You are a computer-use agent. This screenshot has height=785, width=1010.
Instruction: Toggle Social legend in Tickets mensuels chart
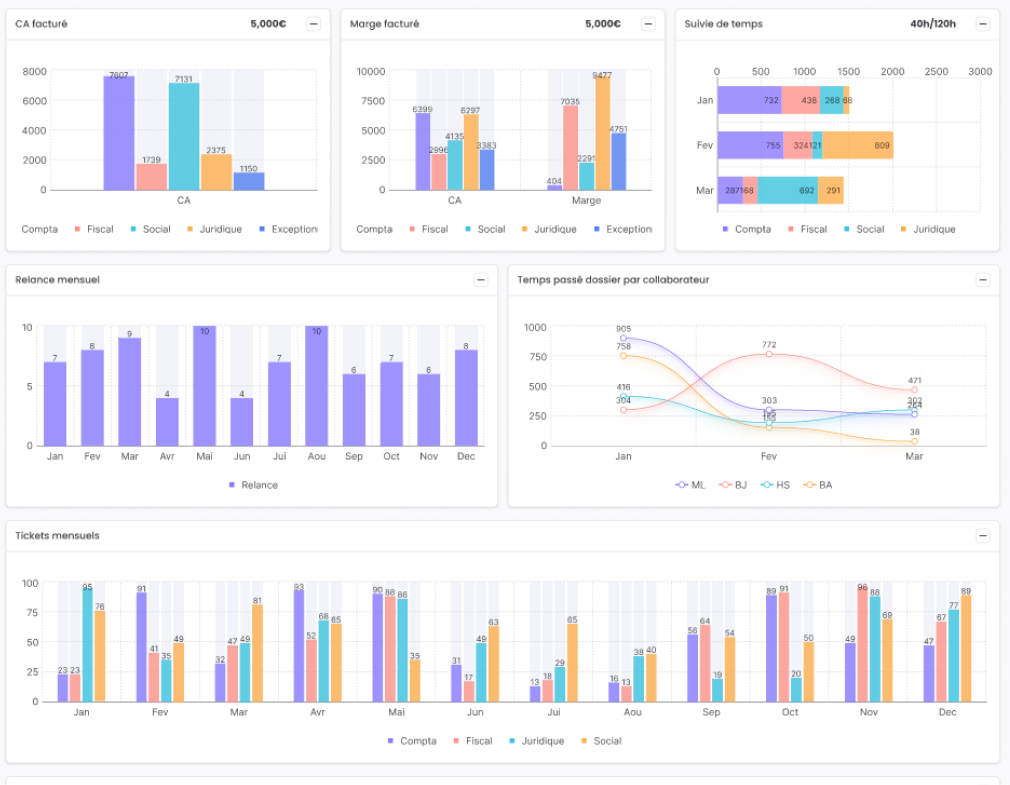point(602,741)
